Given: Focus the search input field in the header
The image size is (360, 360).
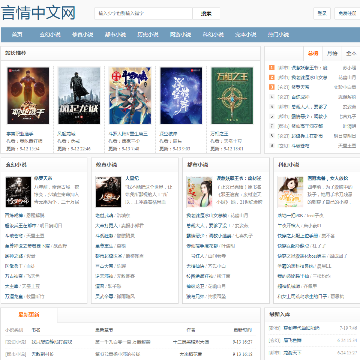Looking at the screenshot, I should click(x=143, y=14).
